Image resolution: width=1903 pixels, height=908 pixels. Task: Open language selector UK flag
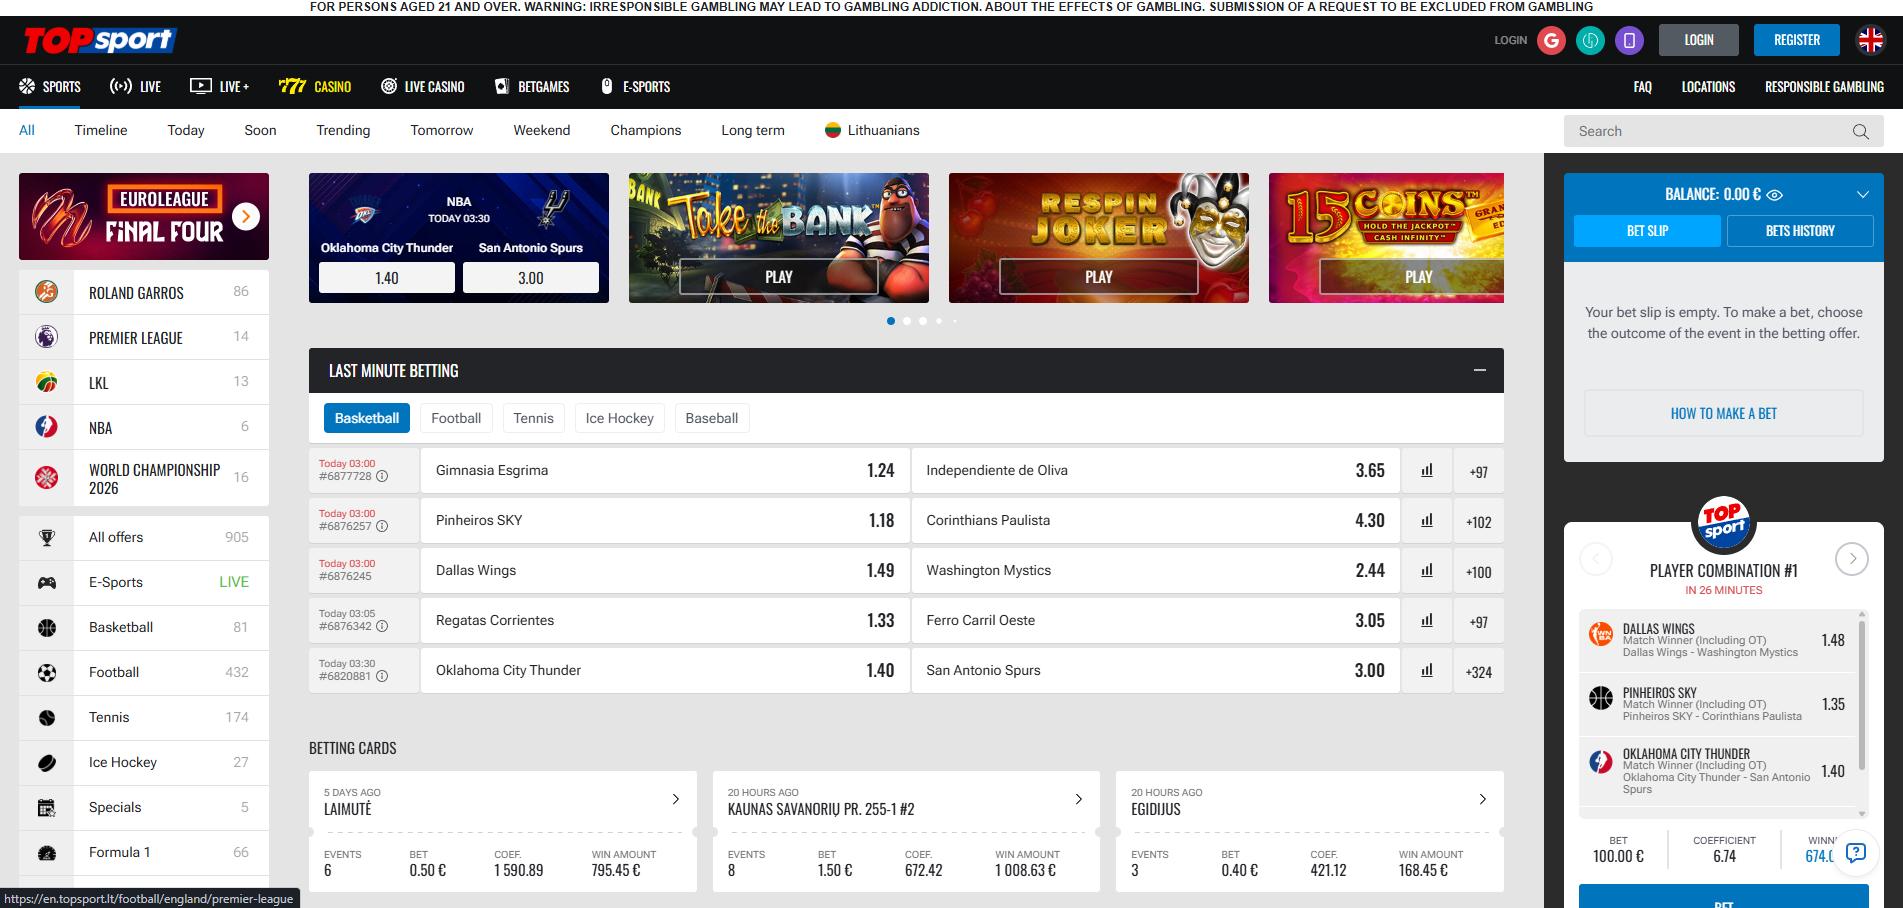(1870, 40)
